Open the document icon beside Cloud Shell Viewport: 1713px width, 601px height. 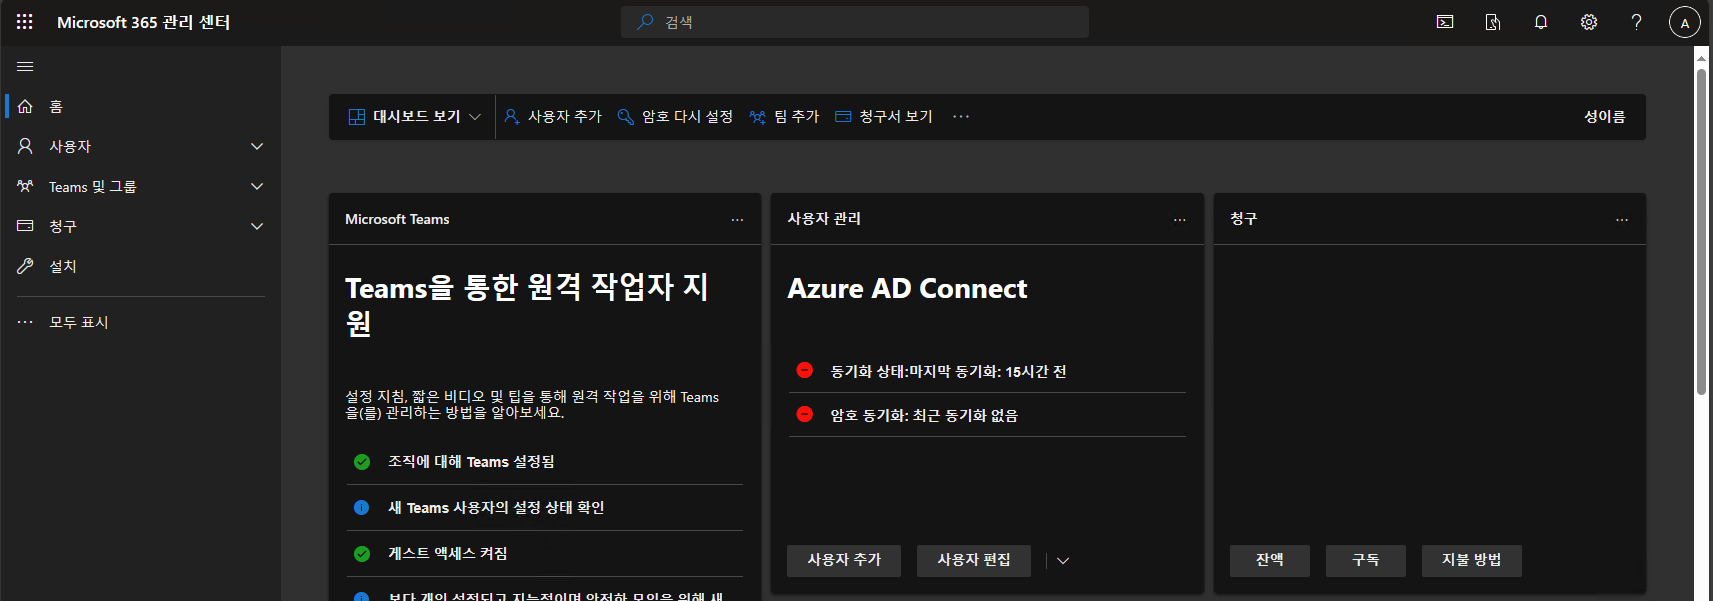coord(1493,22)
